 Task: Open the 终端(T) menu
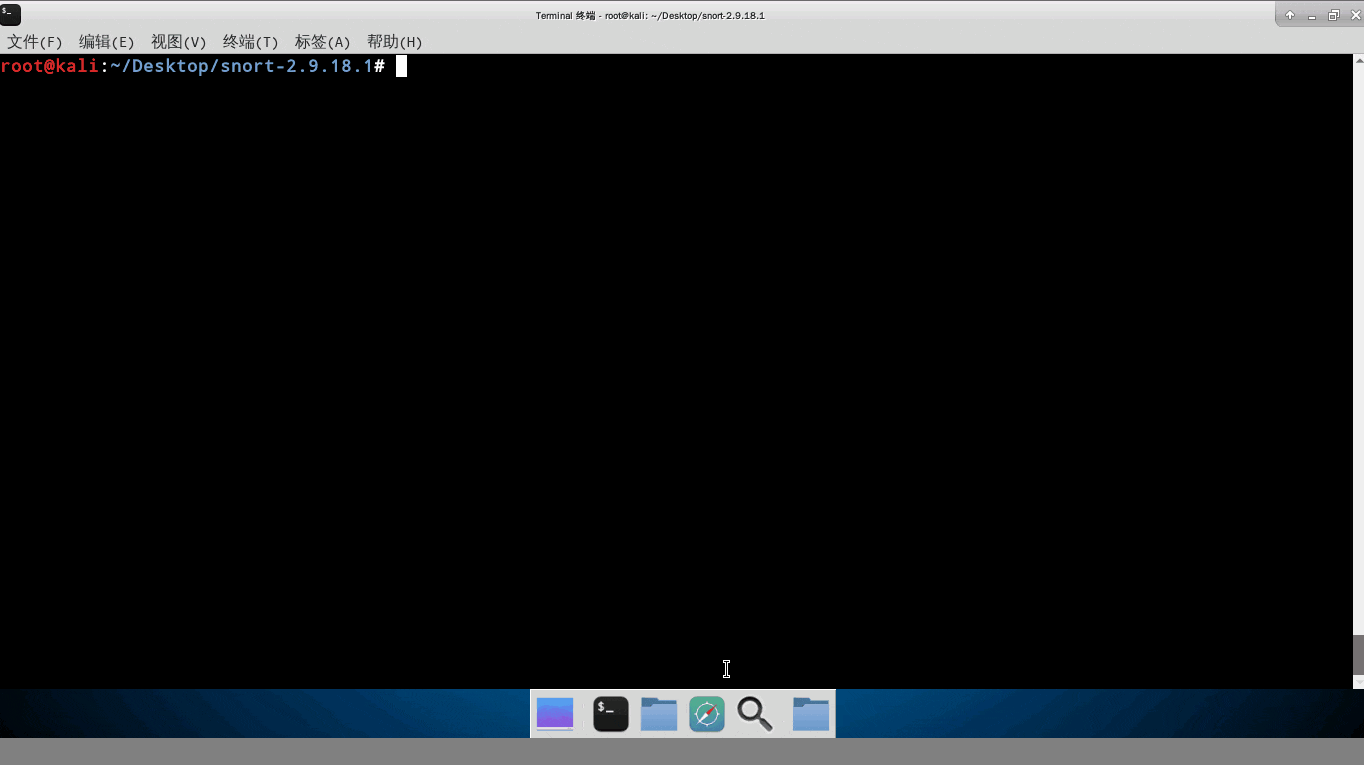pos(250,42)
